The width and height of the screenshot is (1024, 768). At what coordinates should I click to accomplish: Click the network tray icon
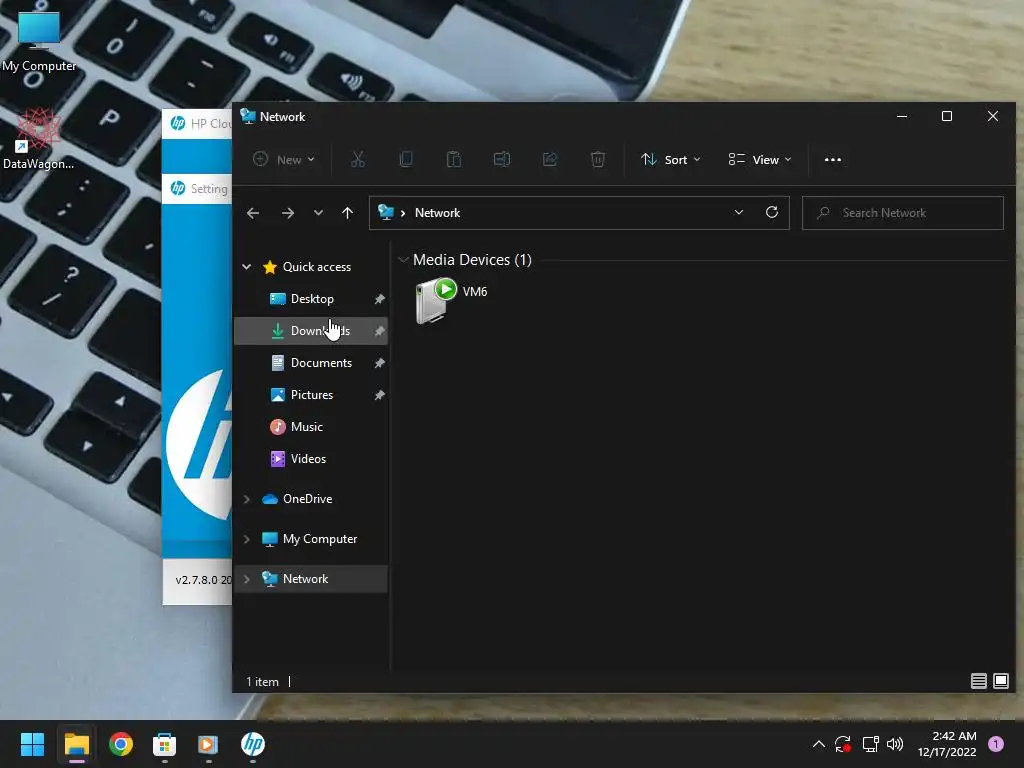click(x=870, y=744)
